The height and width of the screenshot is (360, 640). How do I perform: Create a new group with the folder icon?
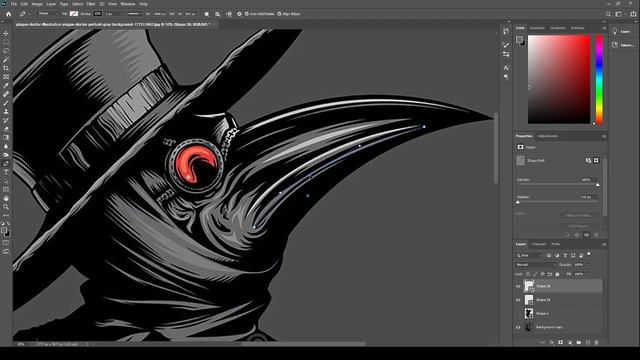(579, 342)
